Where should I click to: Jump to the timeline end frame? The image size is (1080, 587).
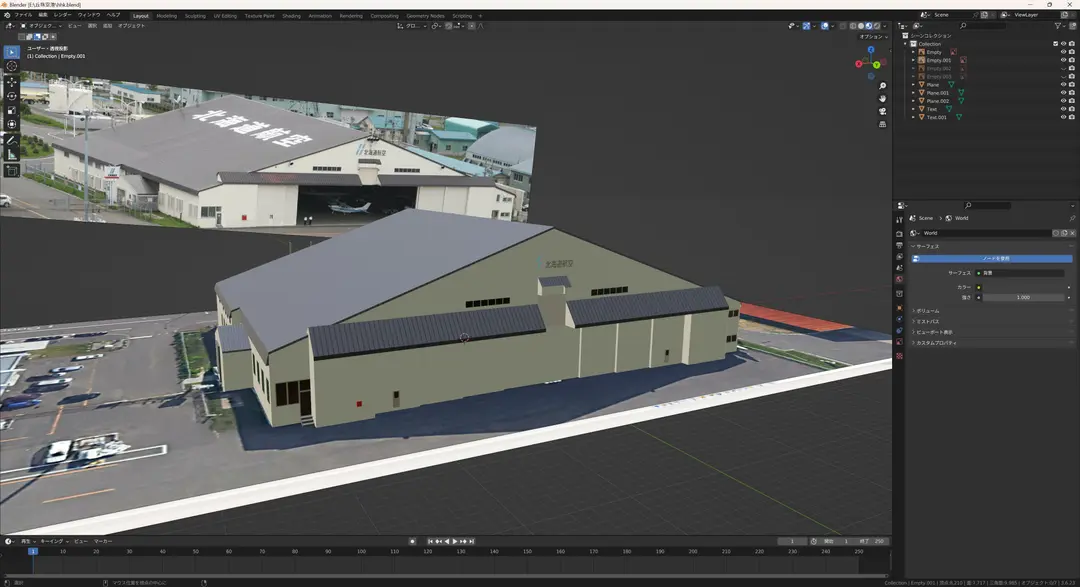tap(471, 542)
